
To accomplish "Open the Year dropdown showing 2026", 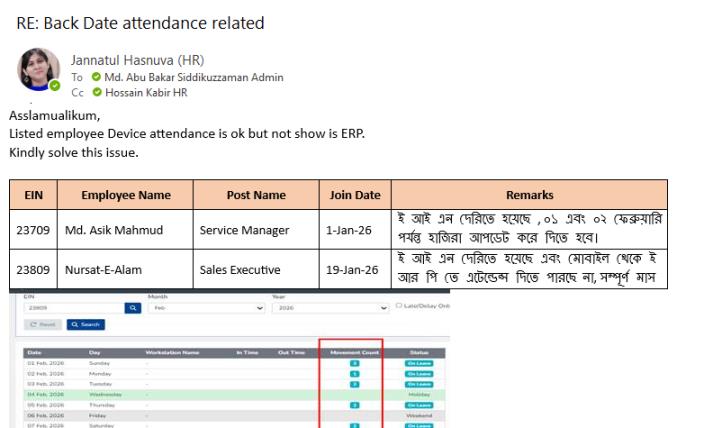I will point(330,310).
